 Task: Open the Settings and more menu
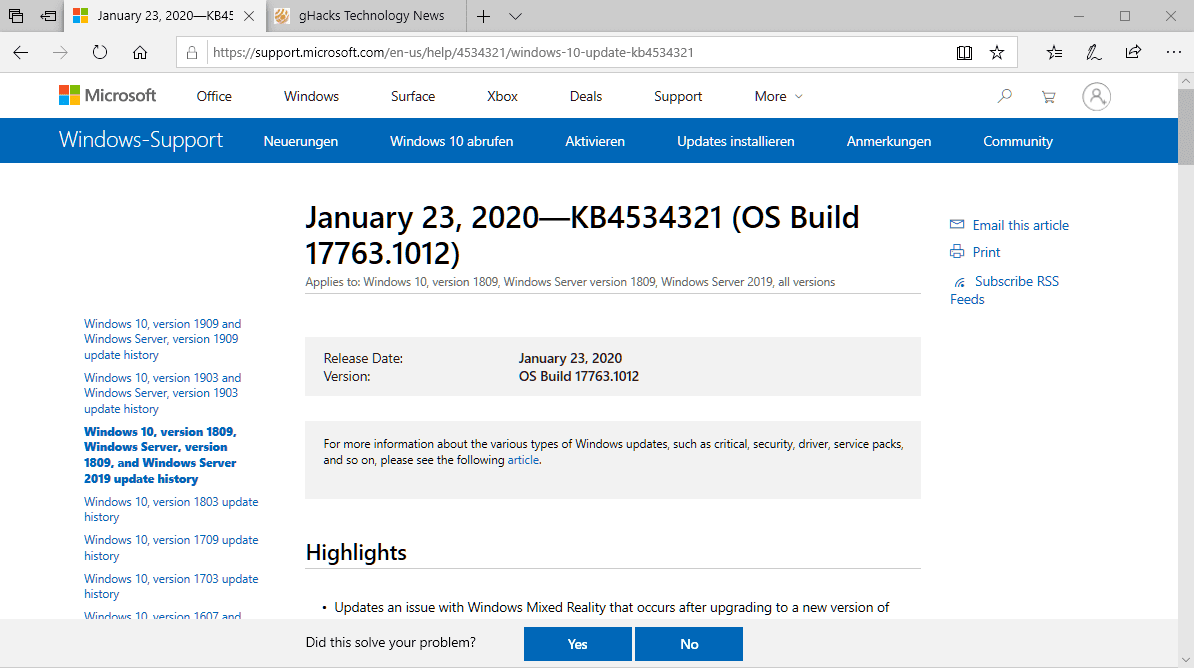coord(1173,51)
